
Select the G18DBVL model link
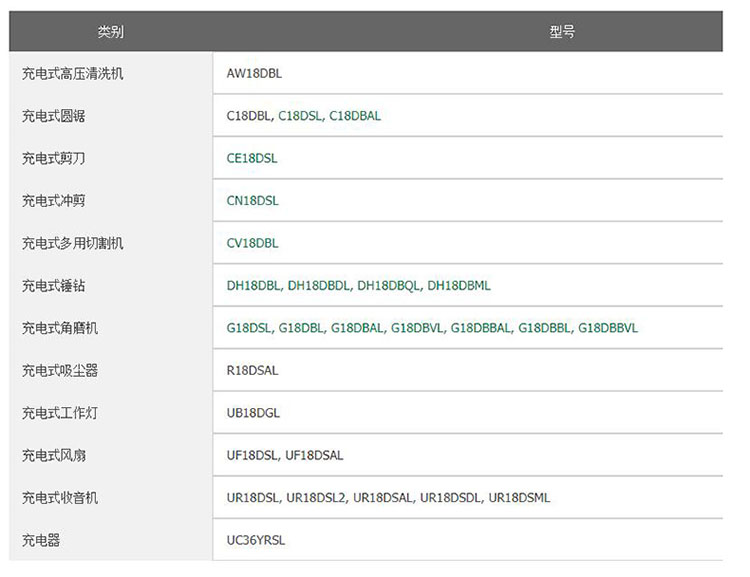pyautogui.click(x=417, y=328)
